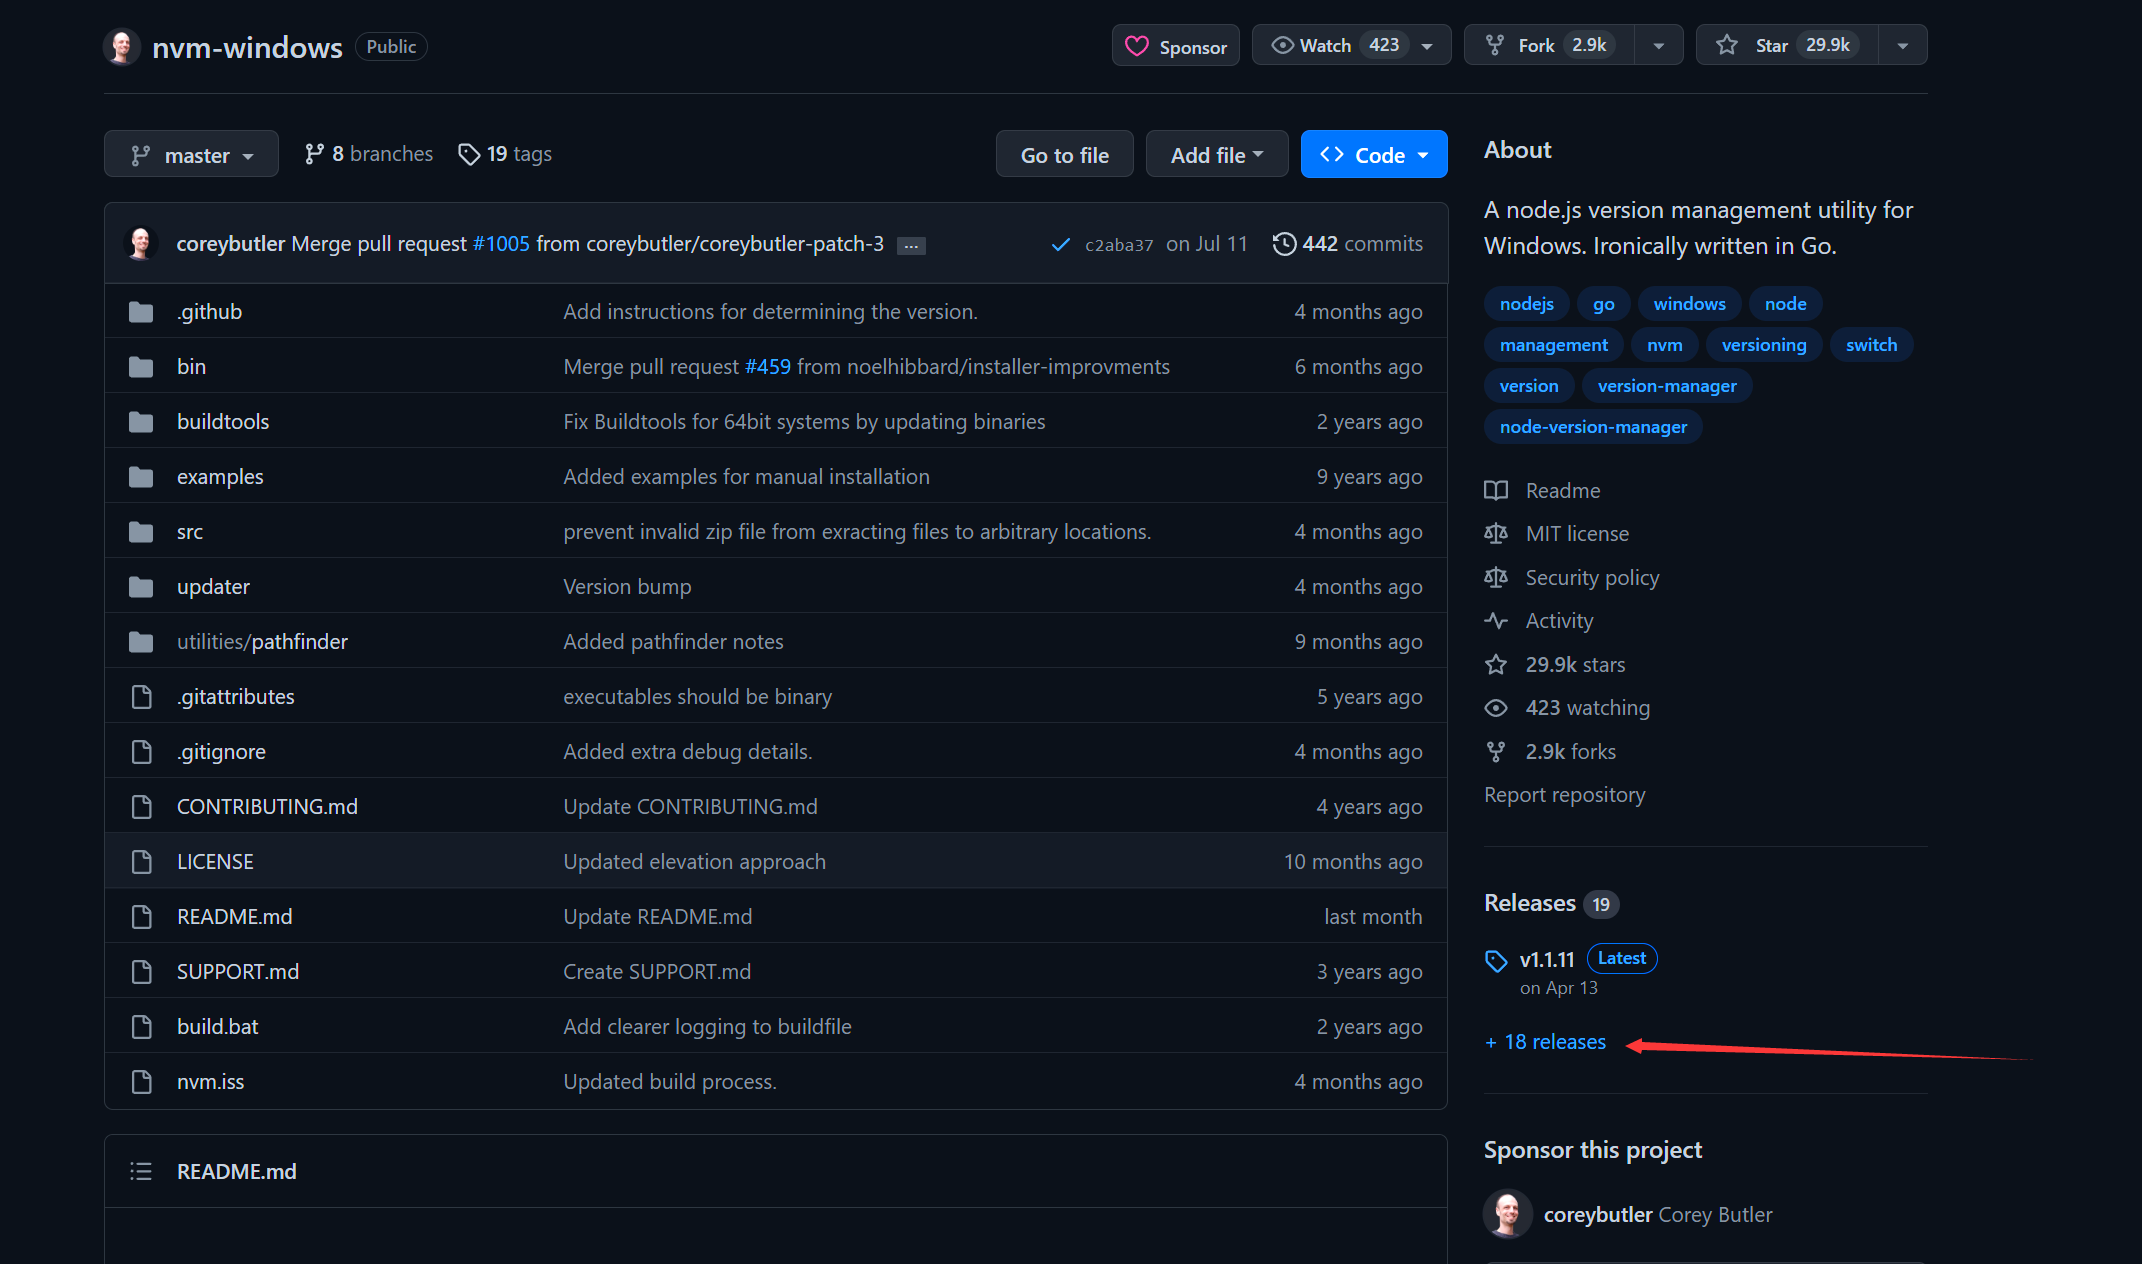Expand the Fork dropdown arrow
Viewport: 2142px width, 1264px height.
pyautogui.click(x=1655, y=44)
